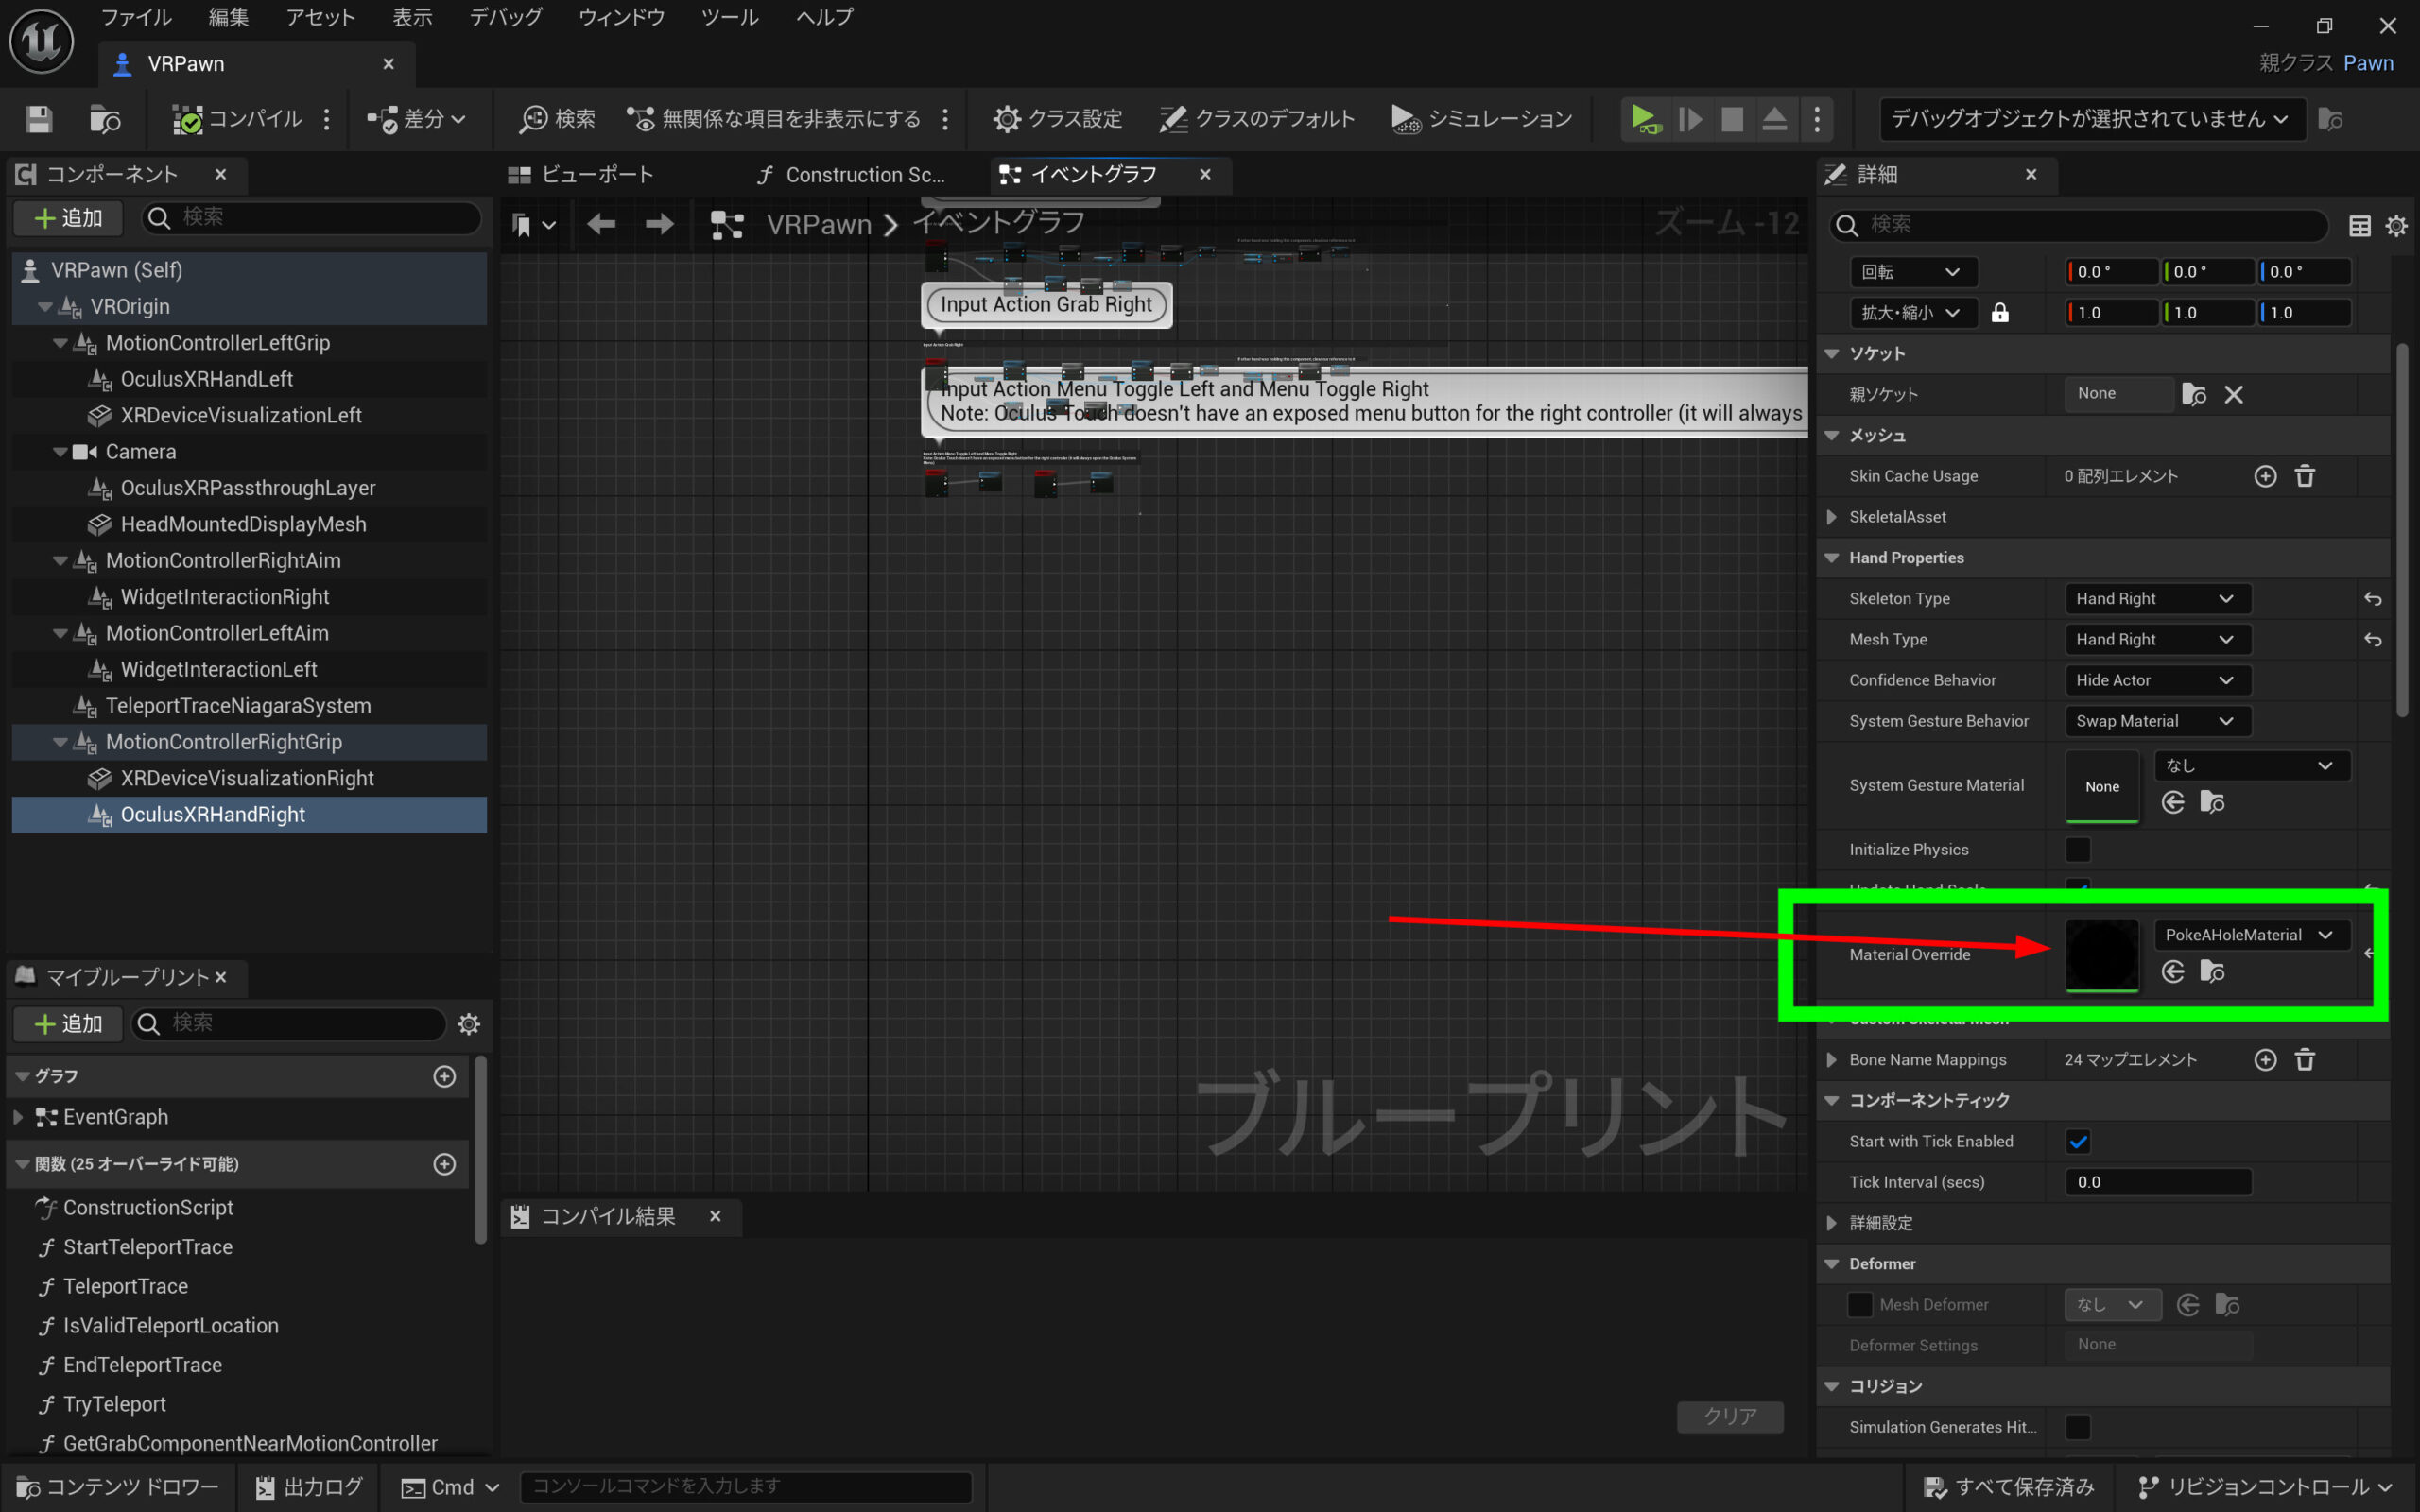Image resolution: width=2420 pixels, height=1512 pixels.
Task: Click コンテンツ ドロワー button in status bar
Action: click(118, 1487)
